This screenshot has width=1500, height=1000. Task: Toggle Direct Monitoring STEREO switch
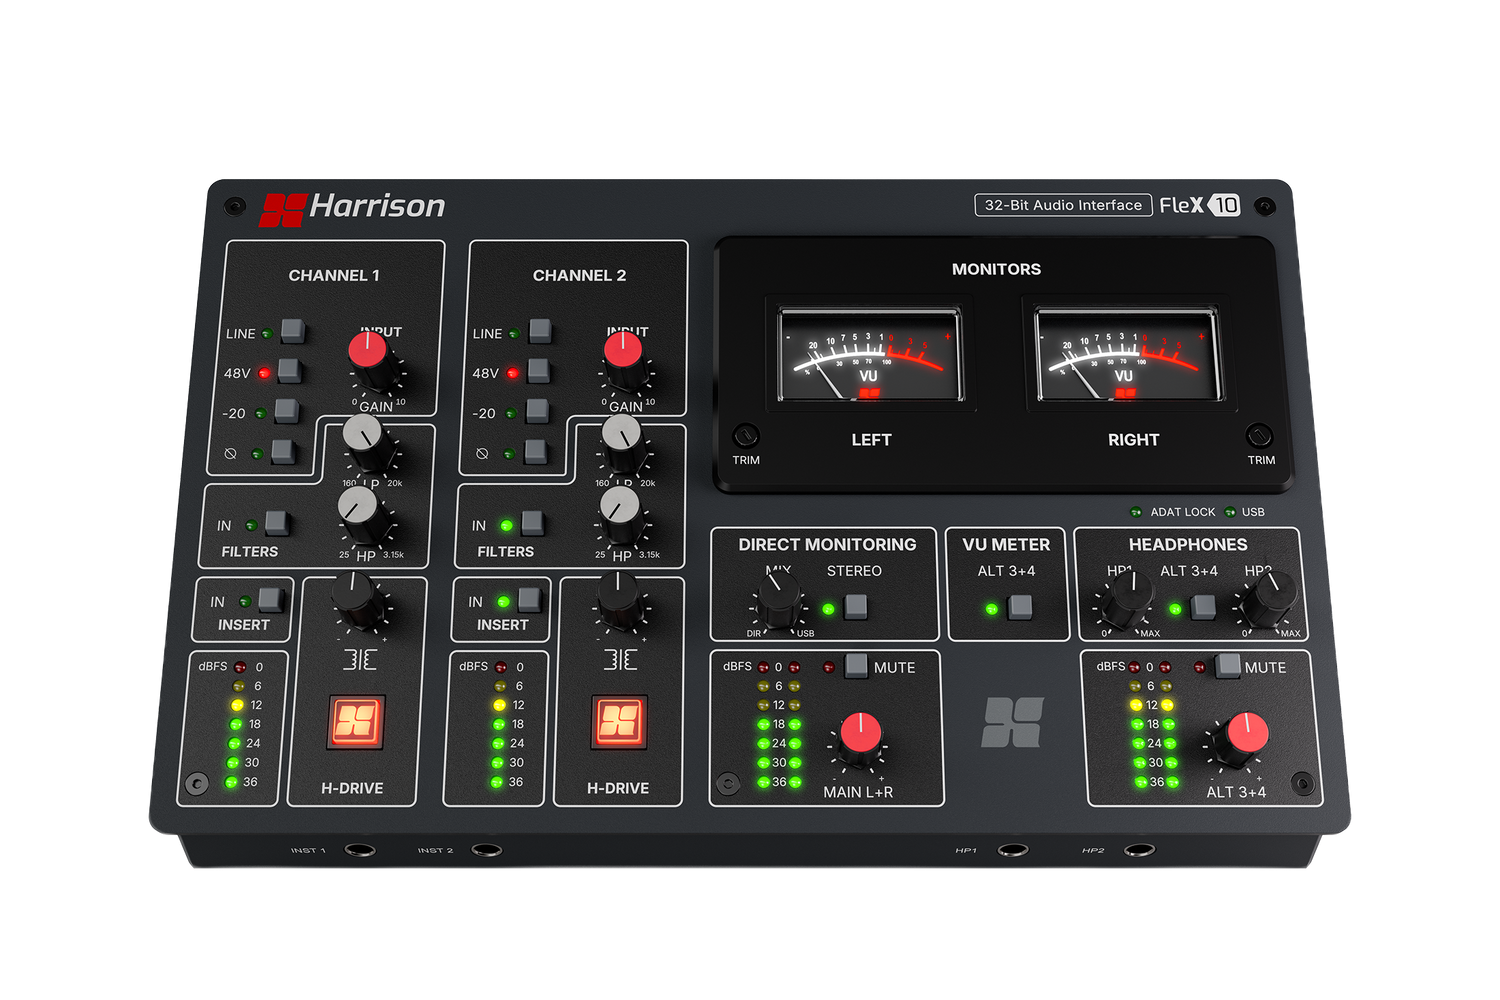pos(856,606)
